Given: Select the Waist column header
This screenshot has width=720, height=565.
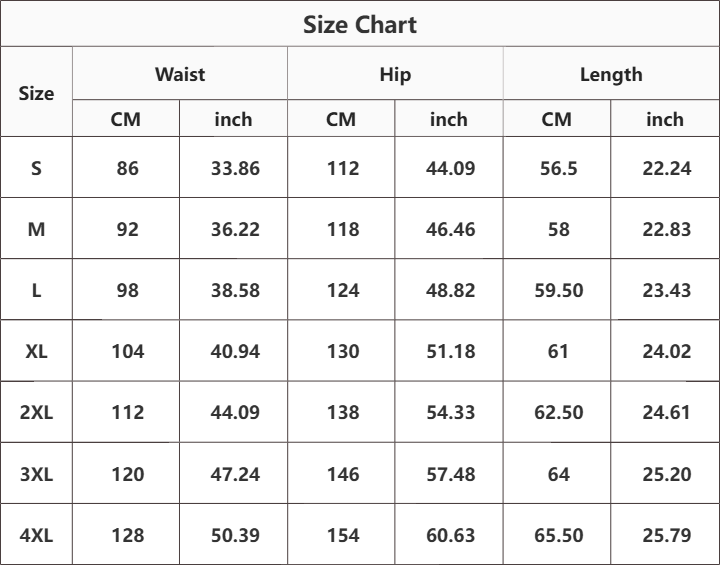Looking at the screenshot, I should click(180, 74).
